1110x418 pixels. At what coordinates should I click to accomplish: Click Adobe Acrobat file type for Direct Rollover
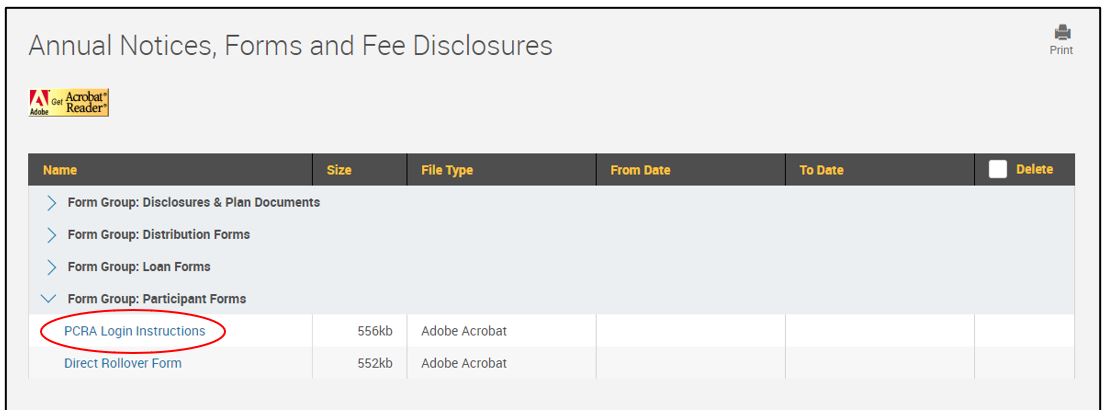tap(464, 363)
